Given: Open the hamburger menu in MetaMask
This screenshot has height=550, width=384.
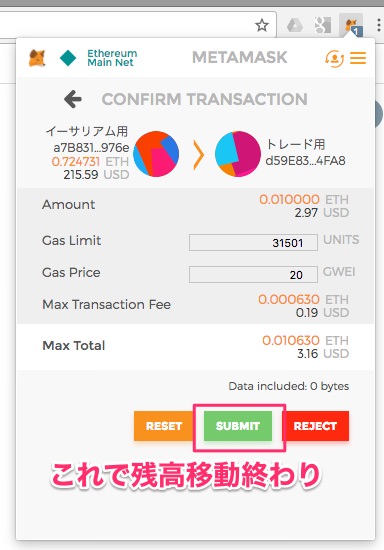Looking at the screenshot, I should click(x=358, y=58).
